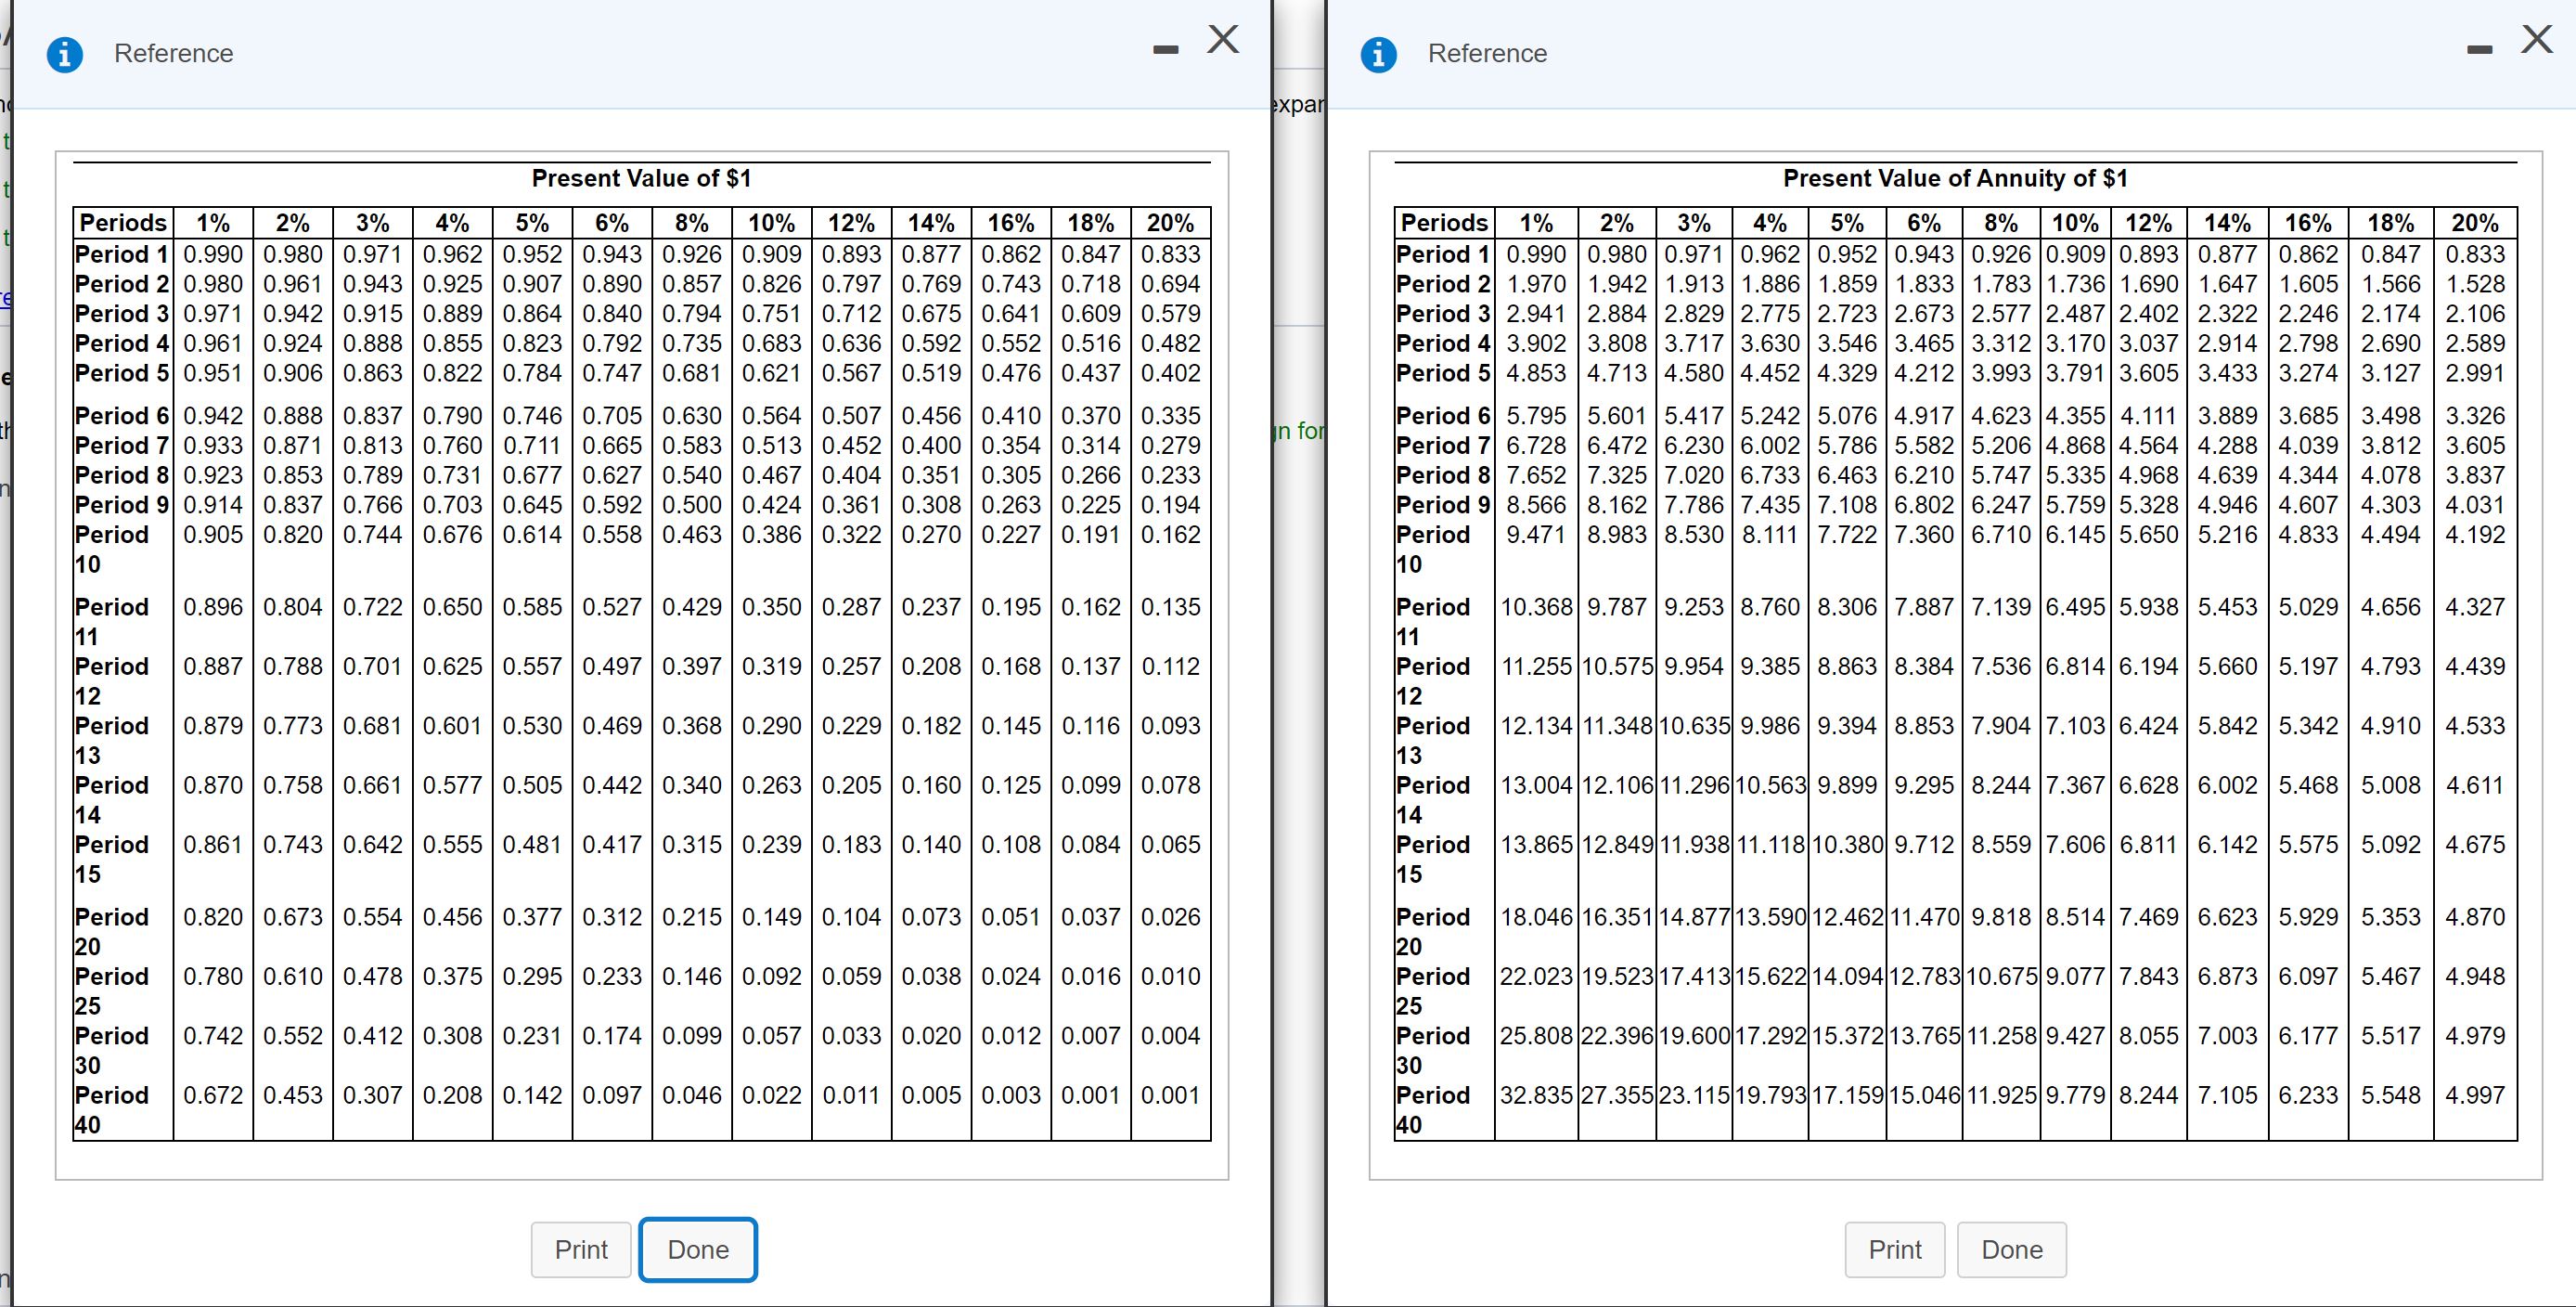Screen dimensions: 2576x1307
Task: Click the Reference heading text in right dialog
Action: (x=1487, y=54)
